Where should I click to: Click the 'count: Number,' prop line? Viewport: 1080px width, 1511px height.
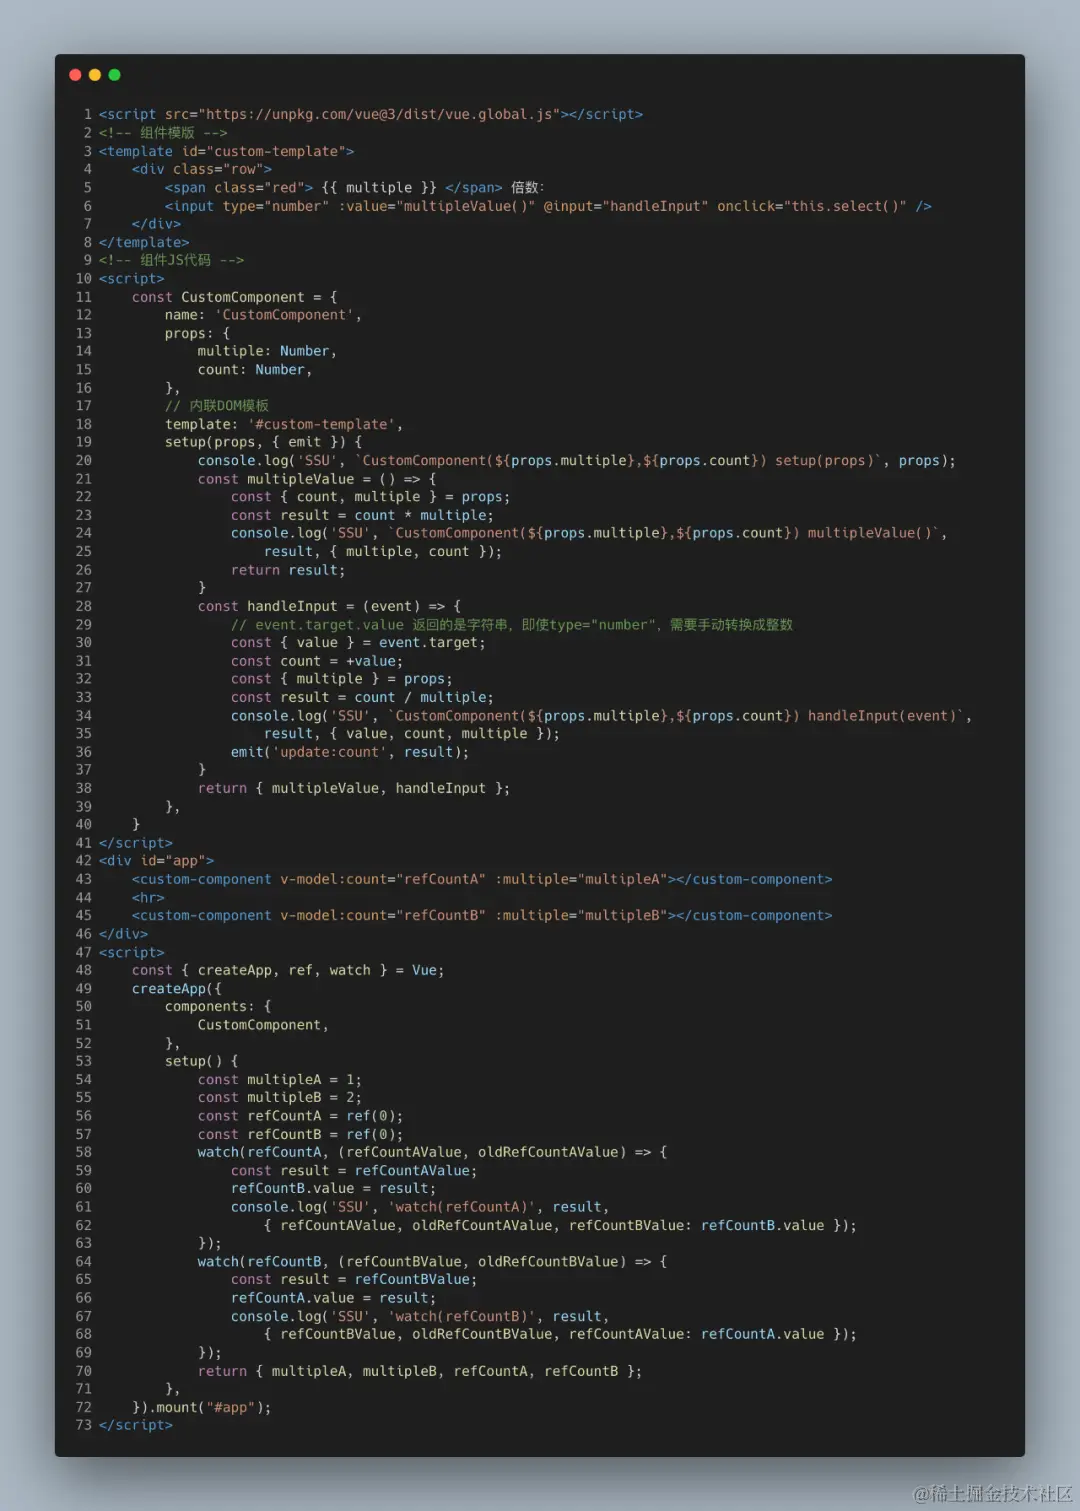pos(255,370)
